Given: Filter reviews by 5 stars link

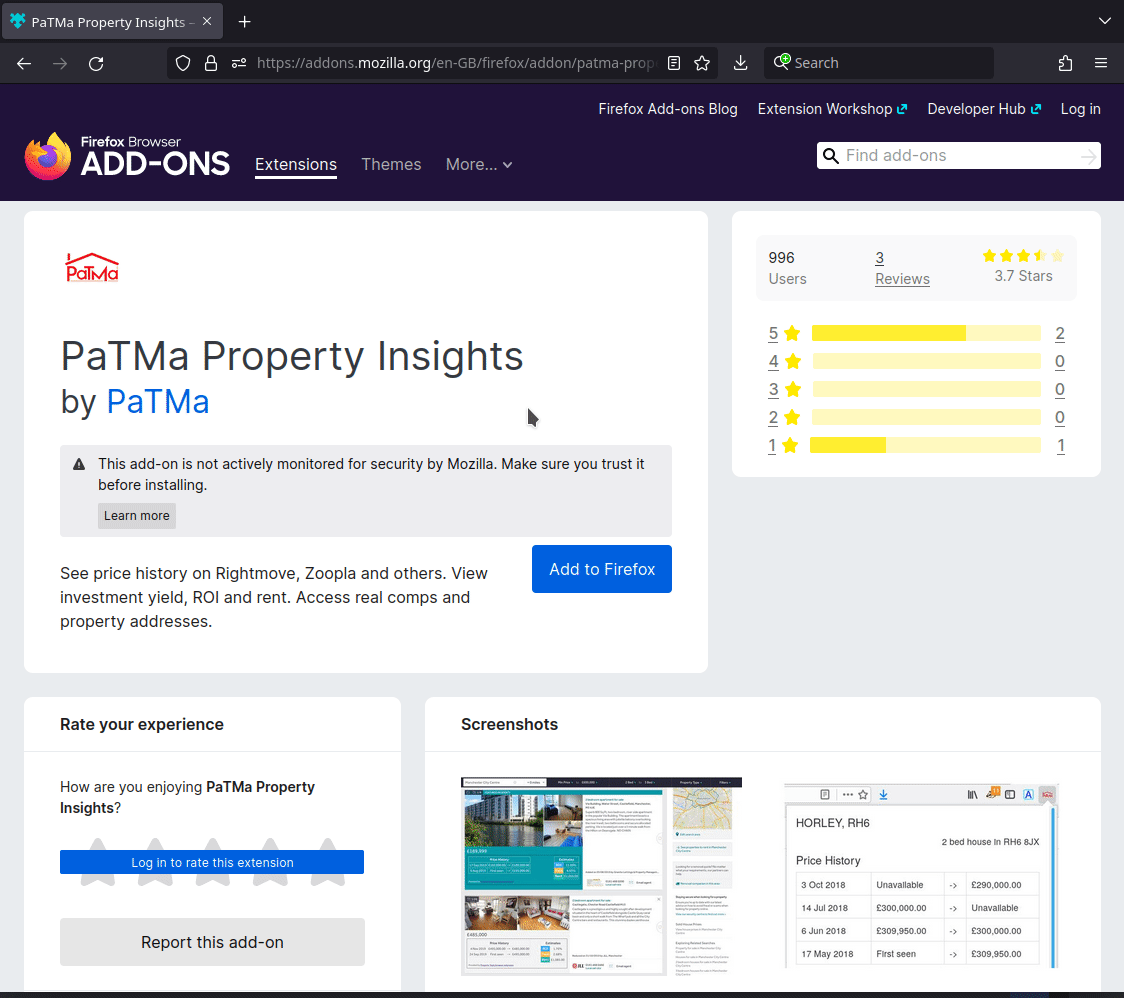Looking at the screenshot, I should click(773, 333).
